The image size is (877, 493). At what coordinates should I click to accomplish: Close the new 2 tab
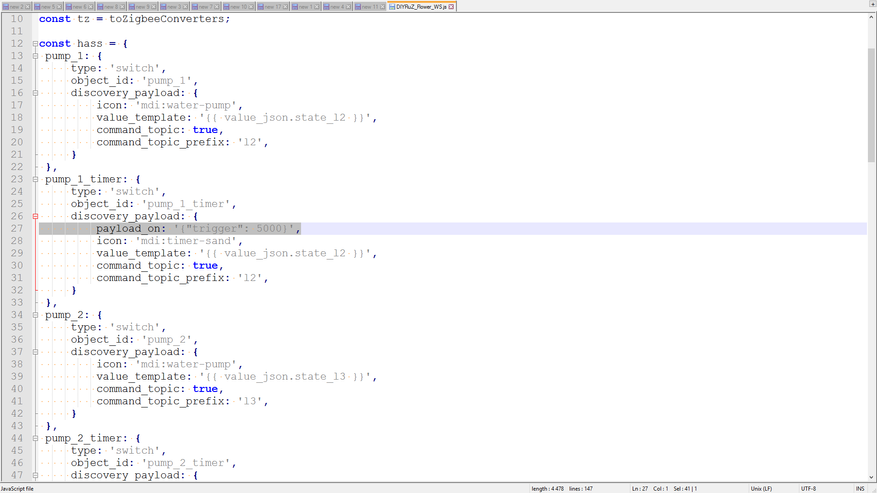(x=27, y=7)
